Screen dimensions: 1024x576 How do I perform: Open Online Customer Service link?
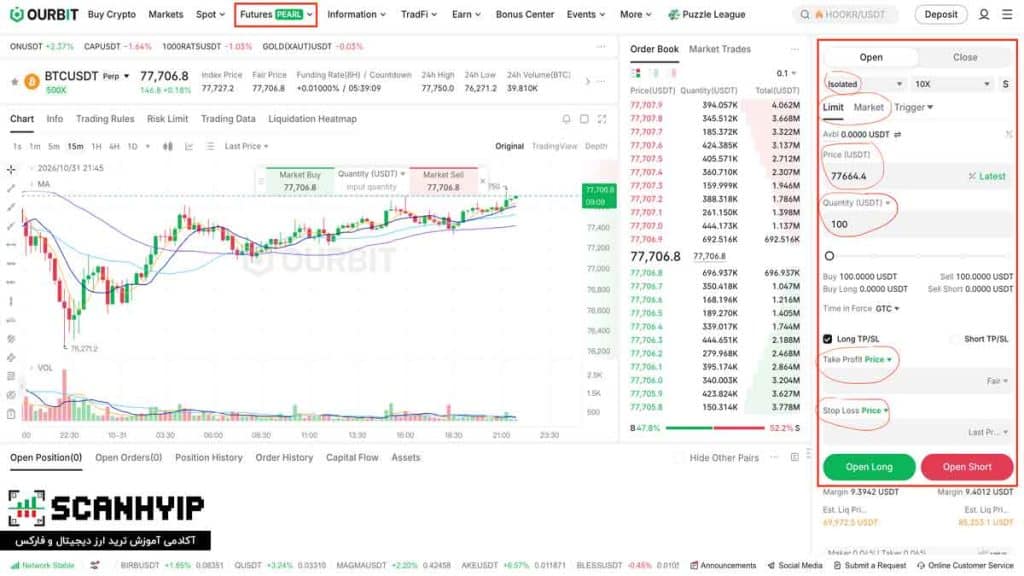(965, 566)
